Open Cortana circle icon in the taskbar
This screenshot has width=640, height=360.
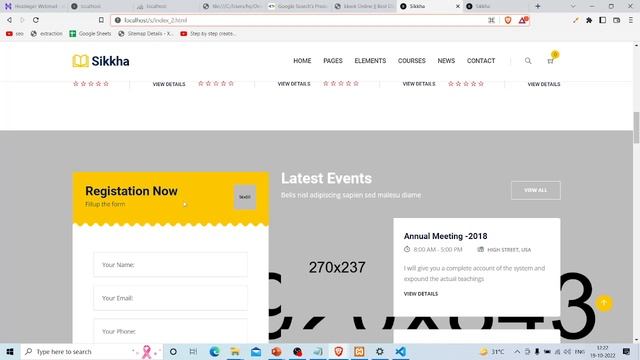[173, 351]
